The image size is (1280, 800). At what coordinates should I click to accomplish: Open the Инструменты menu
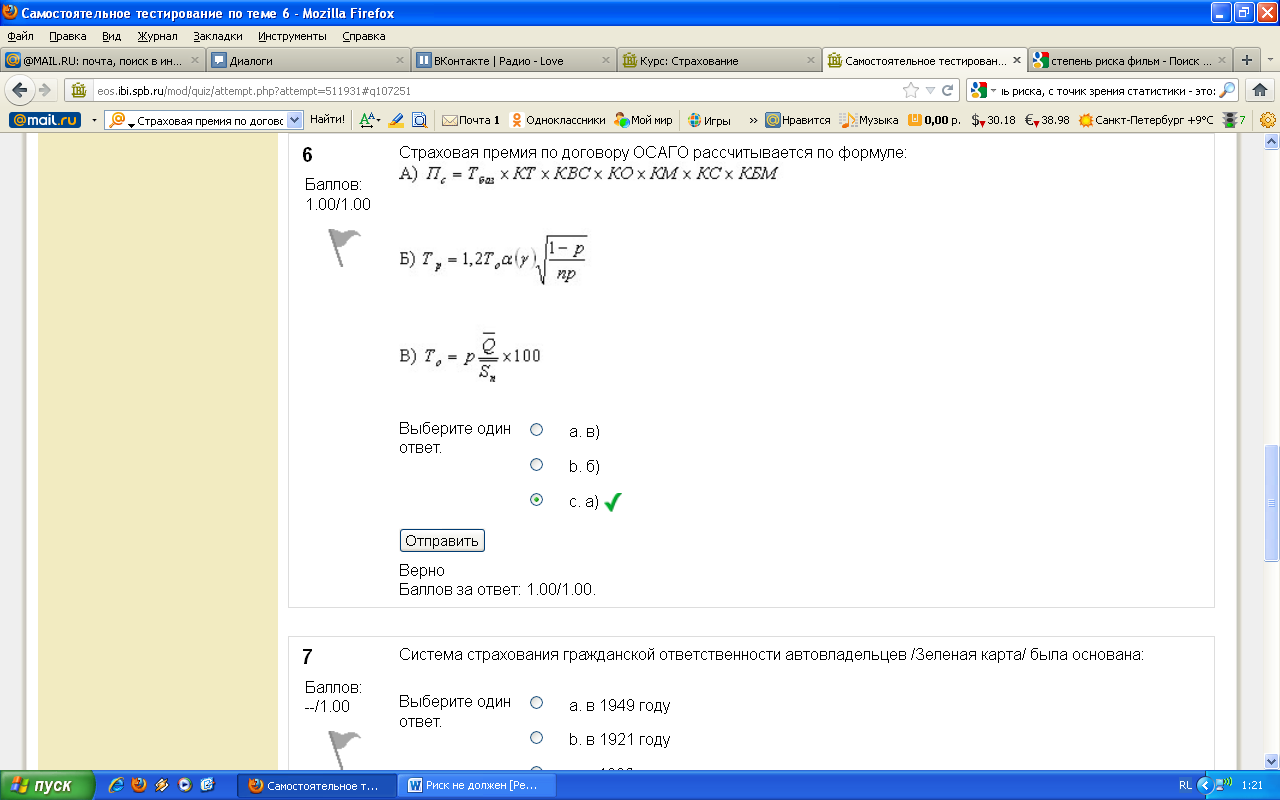[292, 36]
